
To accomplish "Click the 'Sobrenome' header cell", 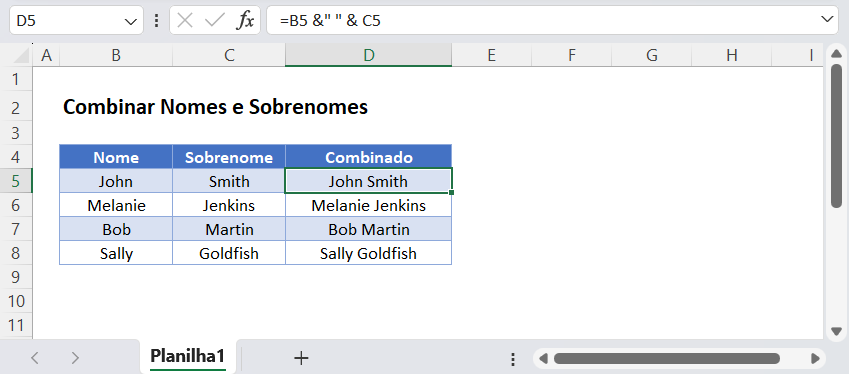I will (229, 157).
